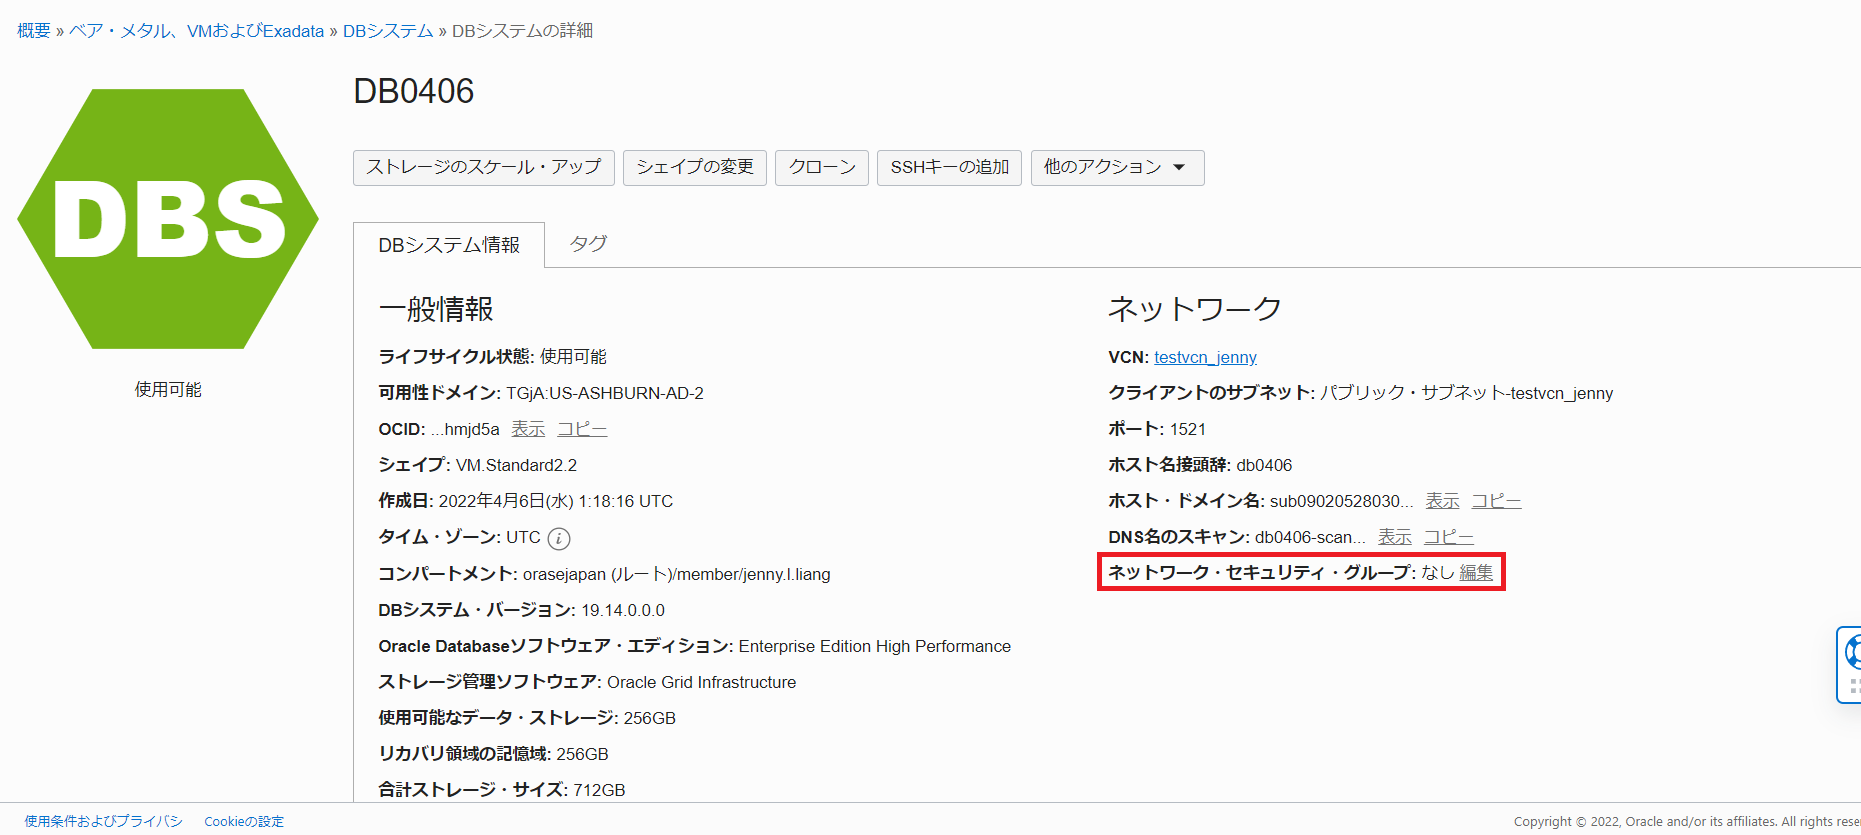1861x835 pixels.
Task: Copy the OCID value
Action: [582, 429]
